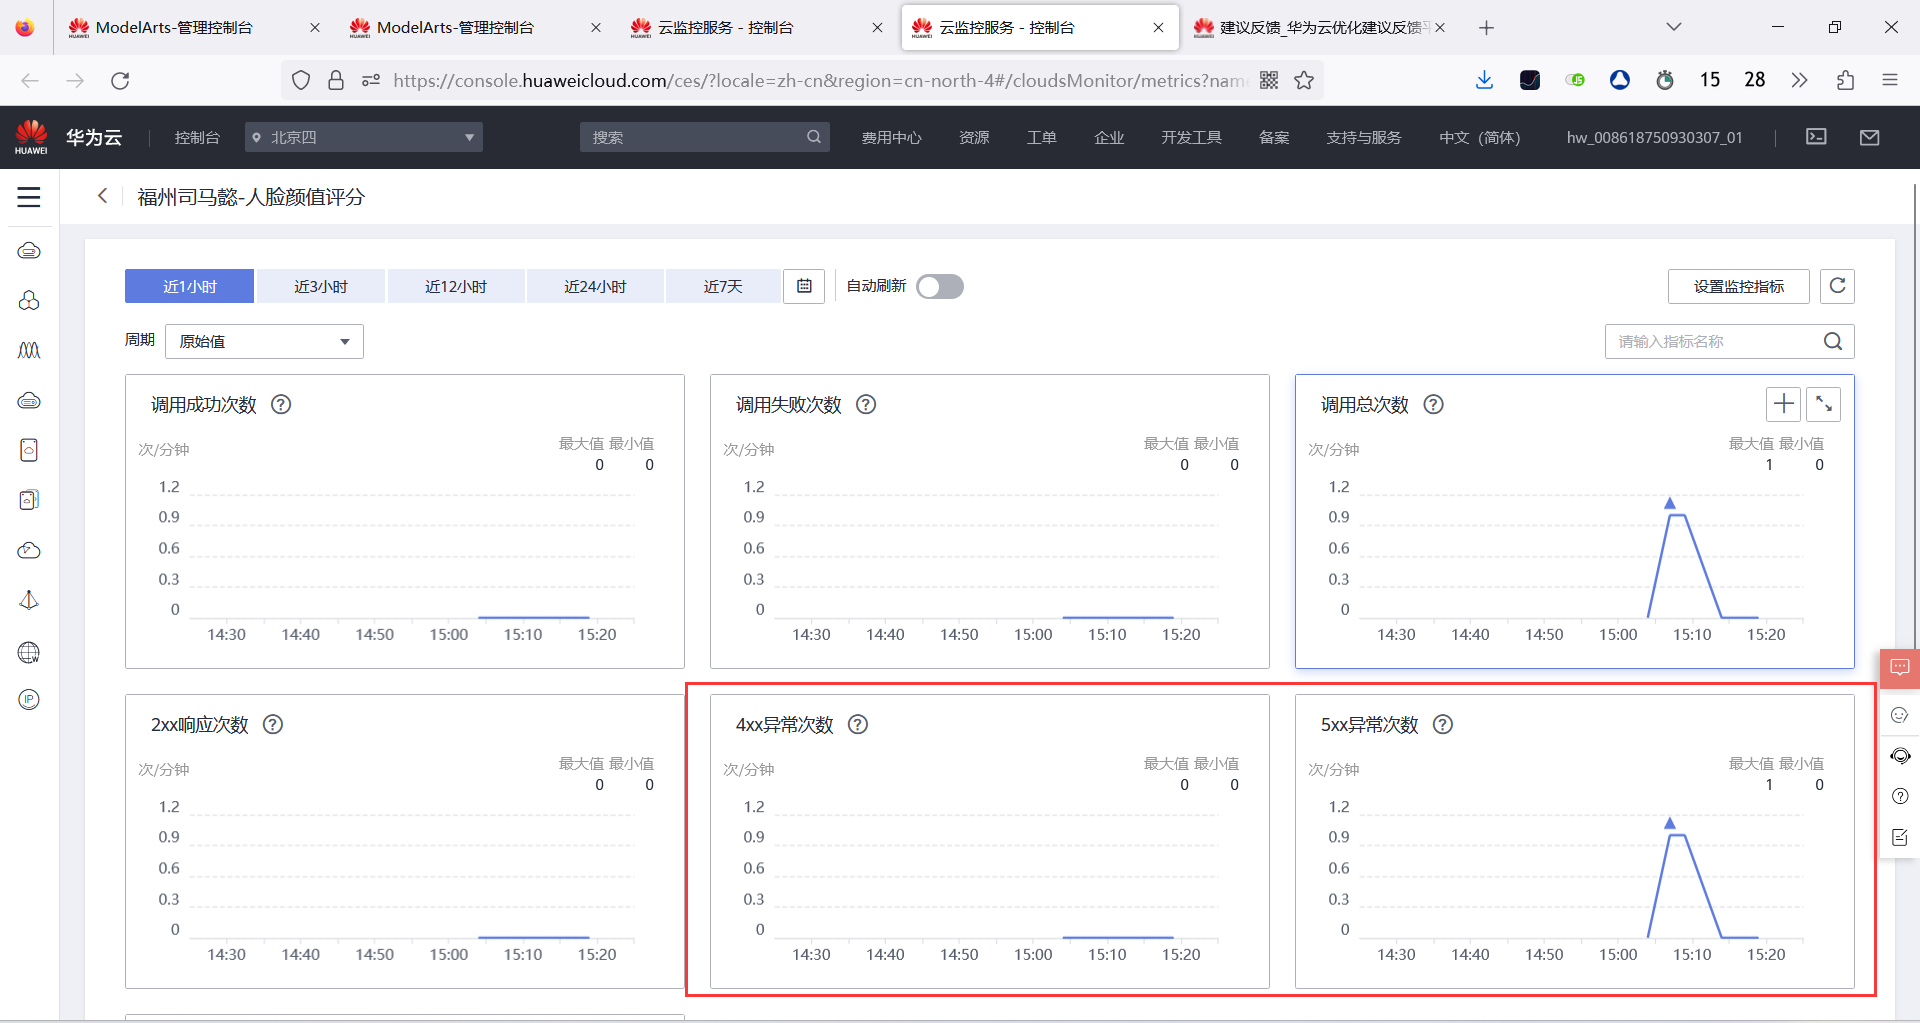
Task: Open the Firefox extensions puzzle icon
Action: (x=1845, y=80)
